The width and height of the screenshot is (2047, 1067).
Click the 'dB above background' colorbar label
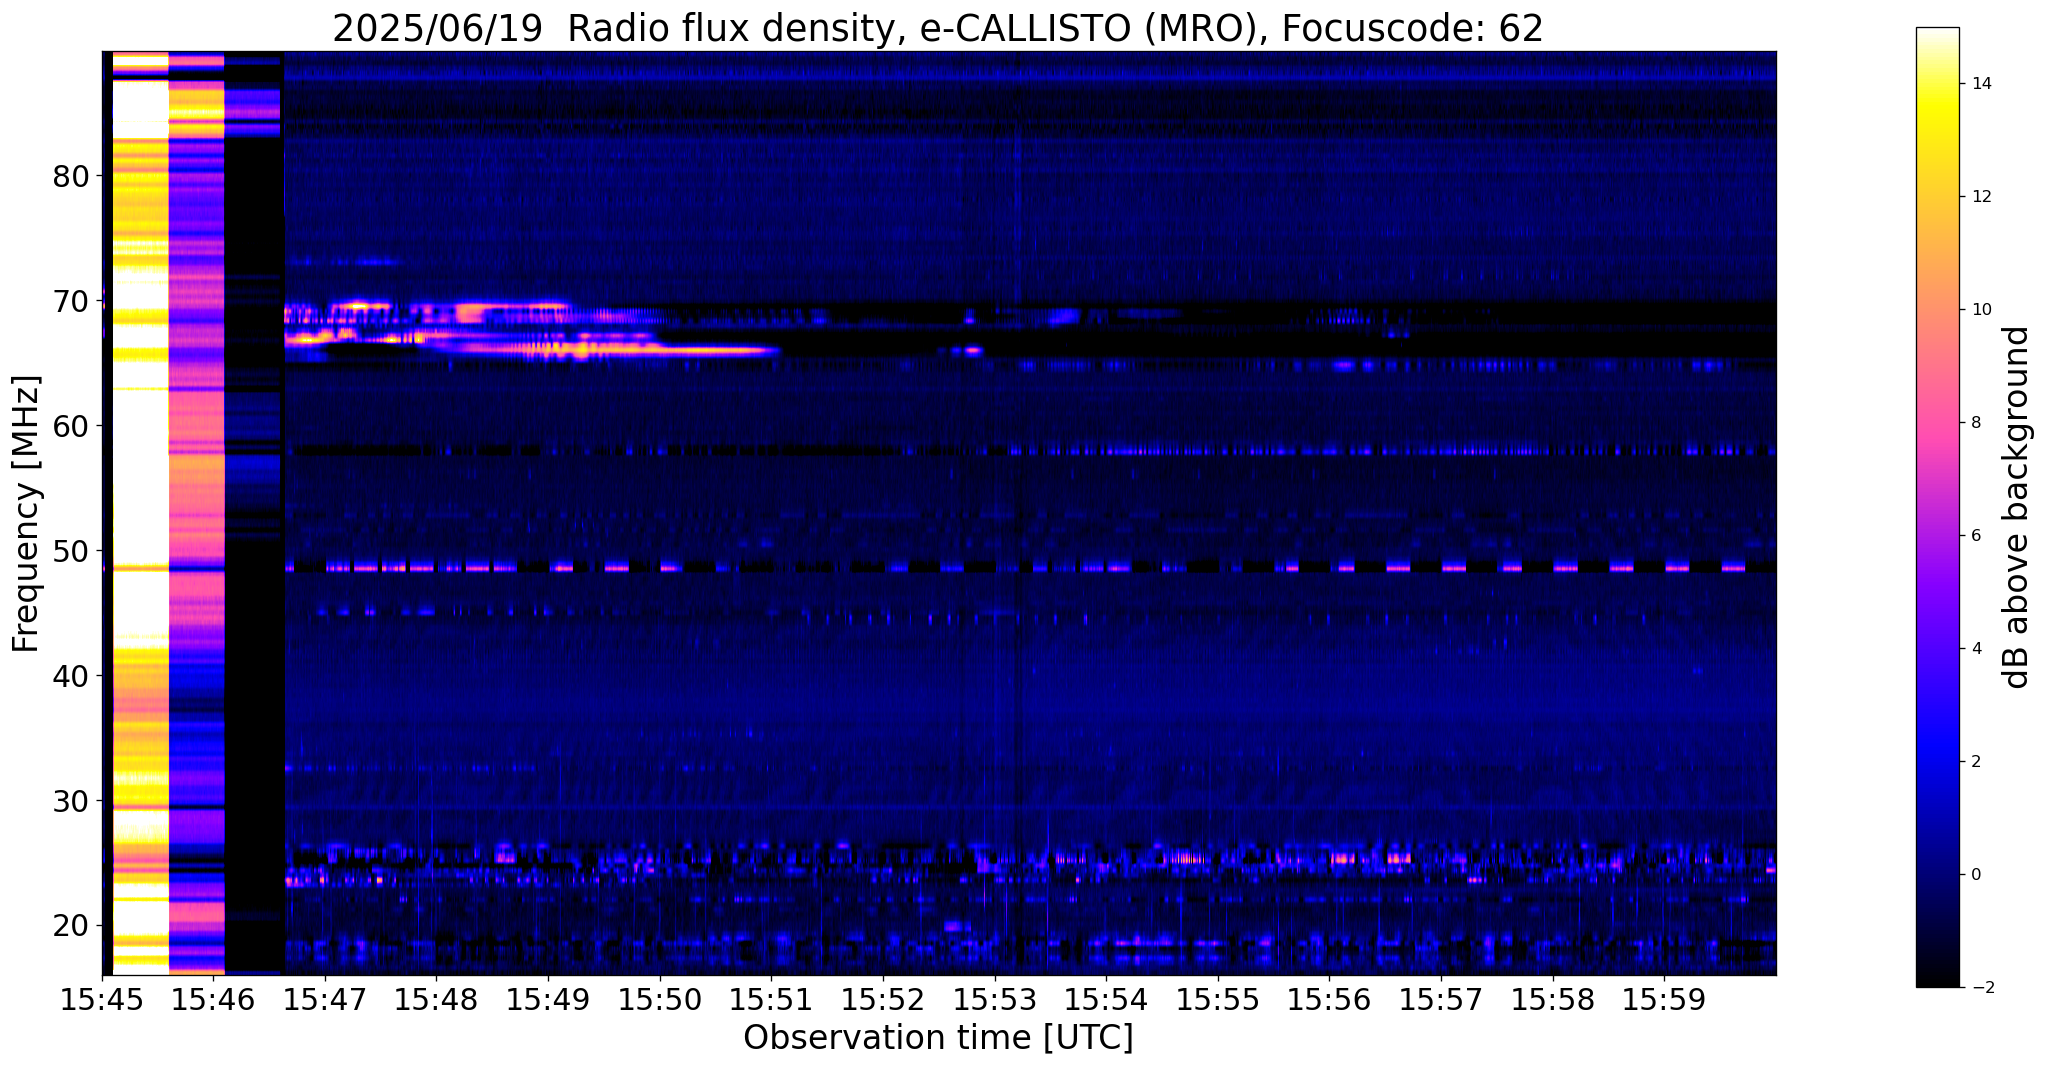click(2016, 507)
